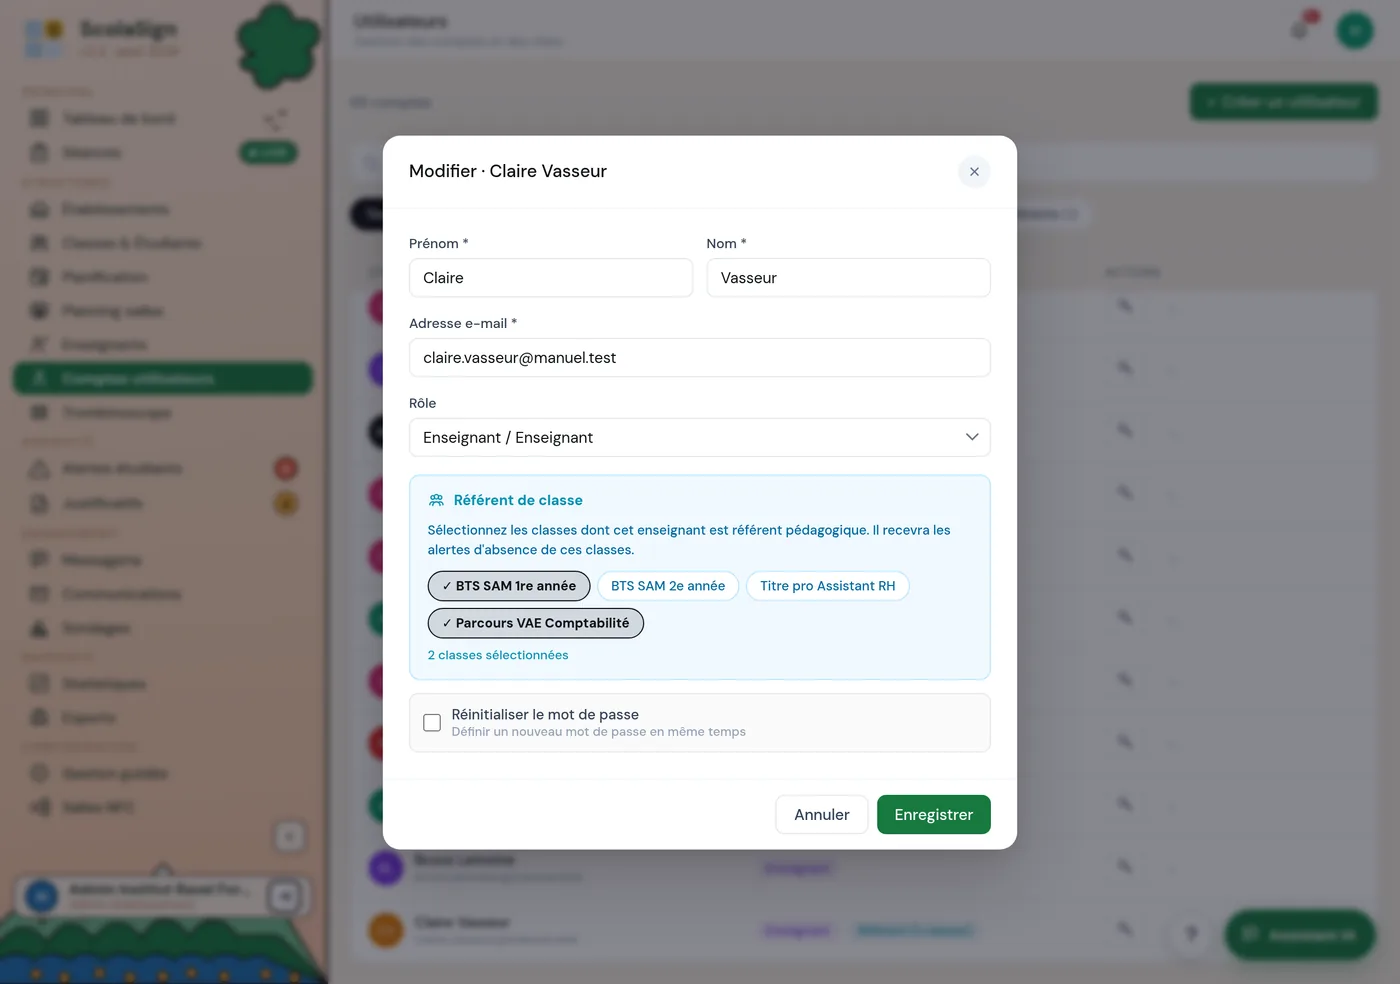
Task: Open the Assistant IA chat button
Action: point(1300,935)
